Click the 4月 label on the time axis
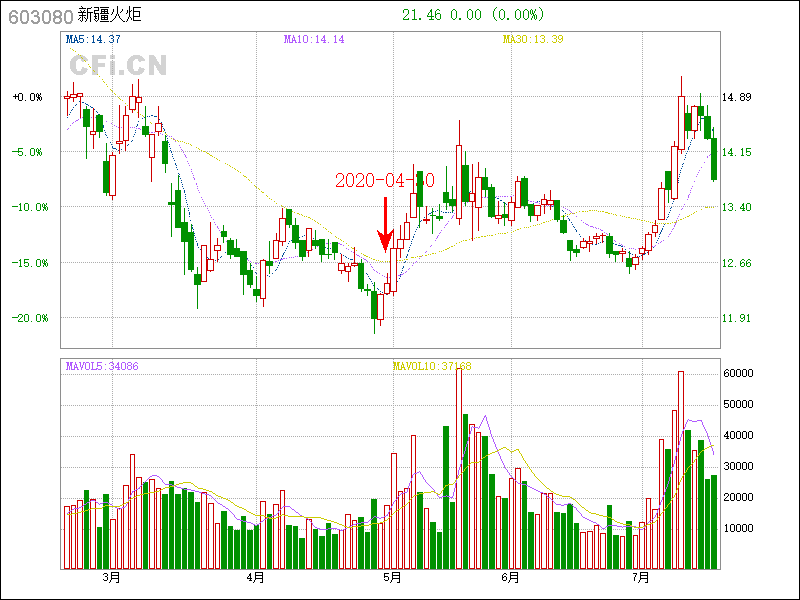 pos(255,577)
